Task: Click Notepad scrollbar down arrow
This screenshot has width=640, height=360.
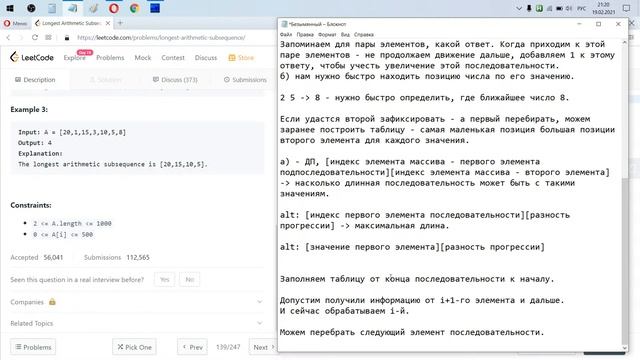Action: point(624,348)
